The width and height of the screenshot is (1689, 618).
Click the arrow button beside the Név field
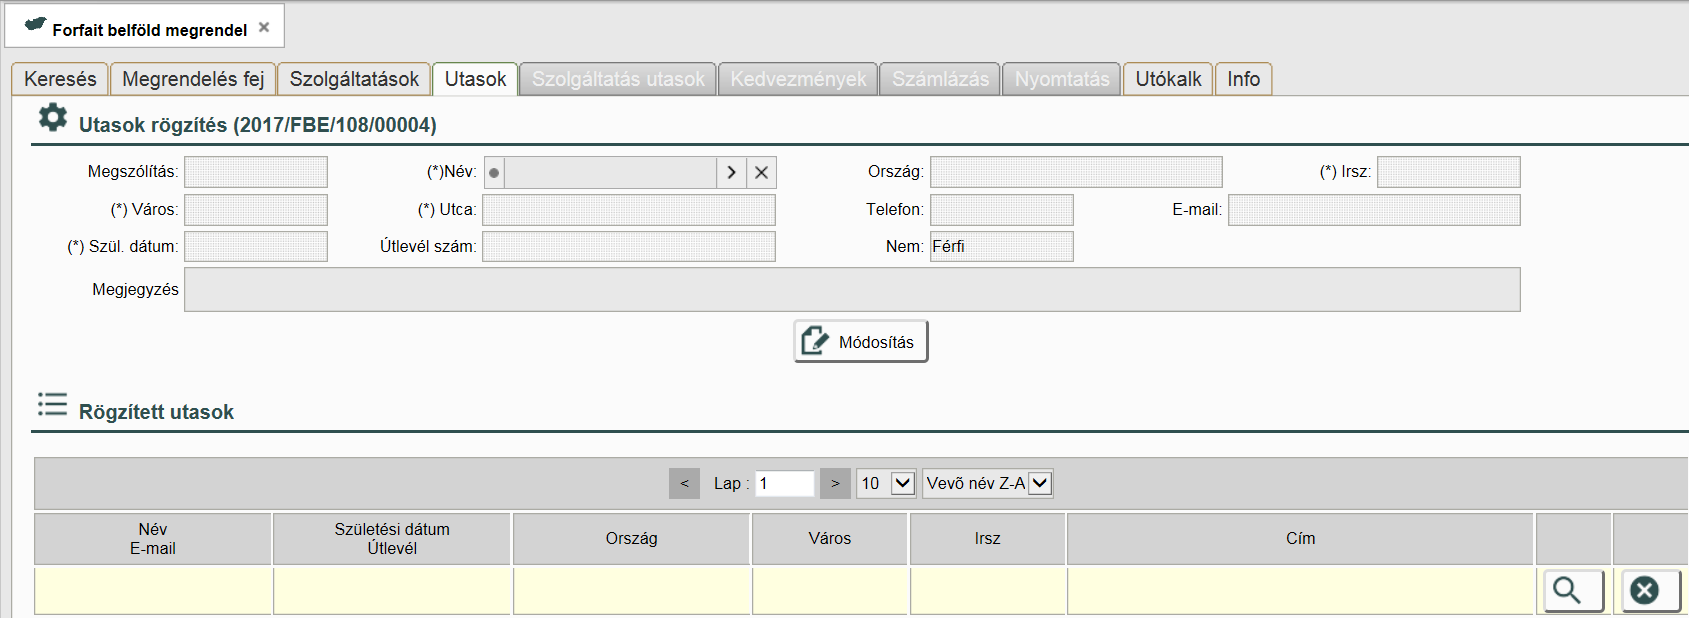[731, 173]
